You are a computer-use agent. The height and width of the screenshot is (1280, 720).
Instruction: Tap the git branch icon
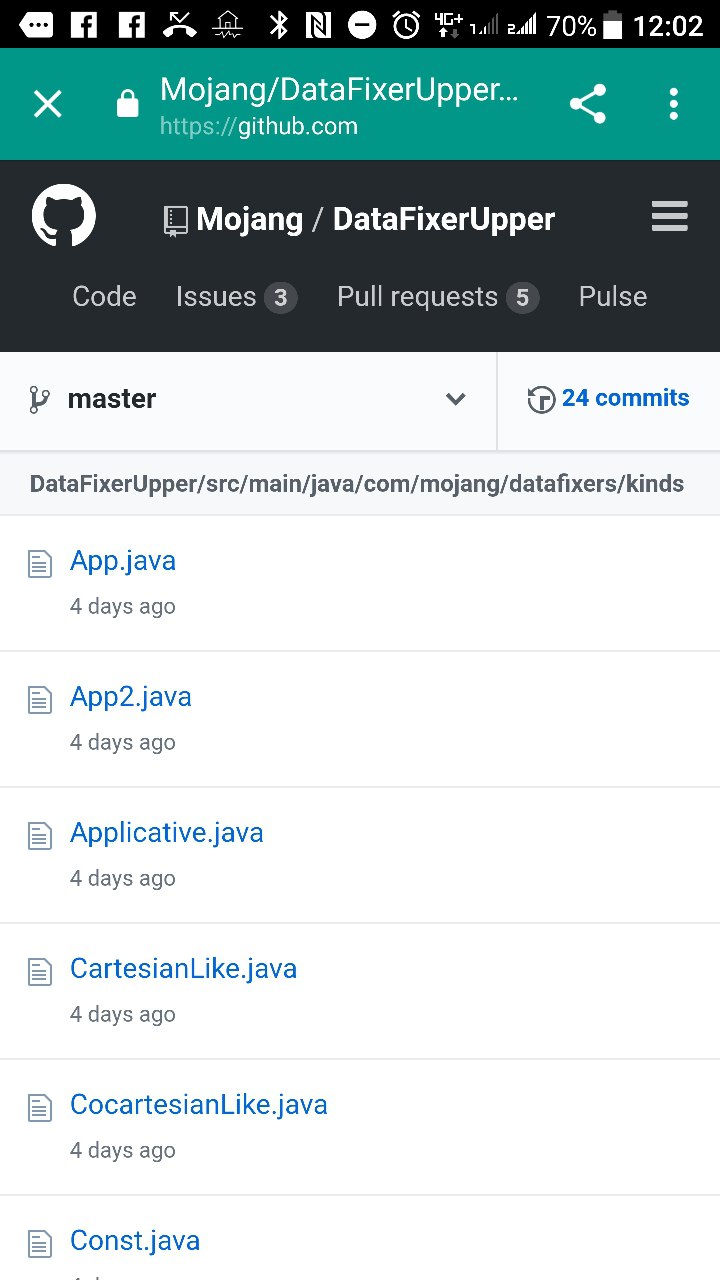click(39, 400)
